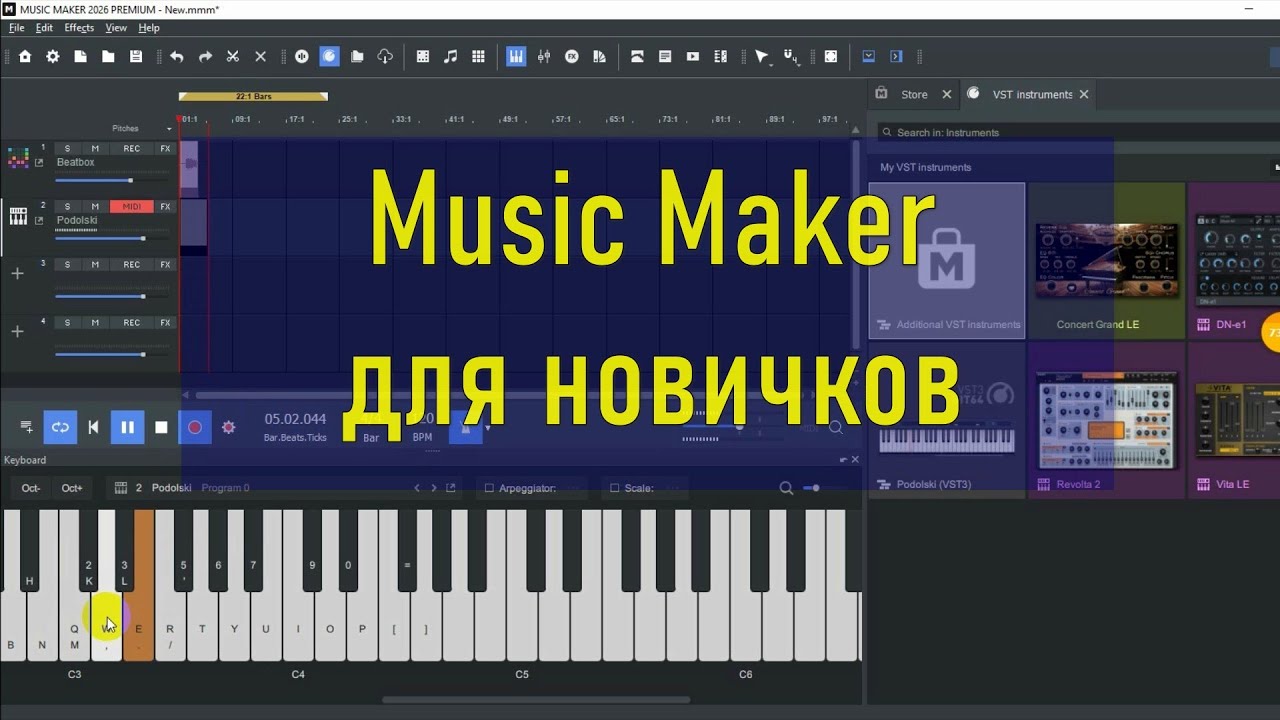Screen dimensions: 1280x720
Task: Open FX effects circle icon
Action: tap(572, 57)
